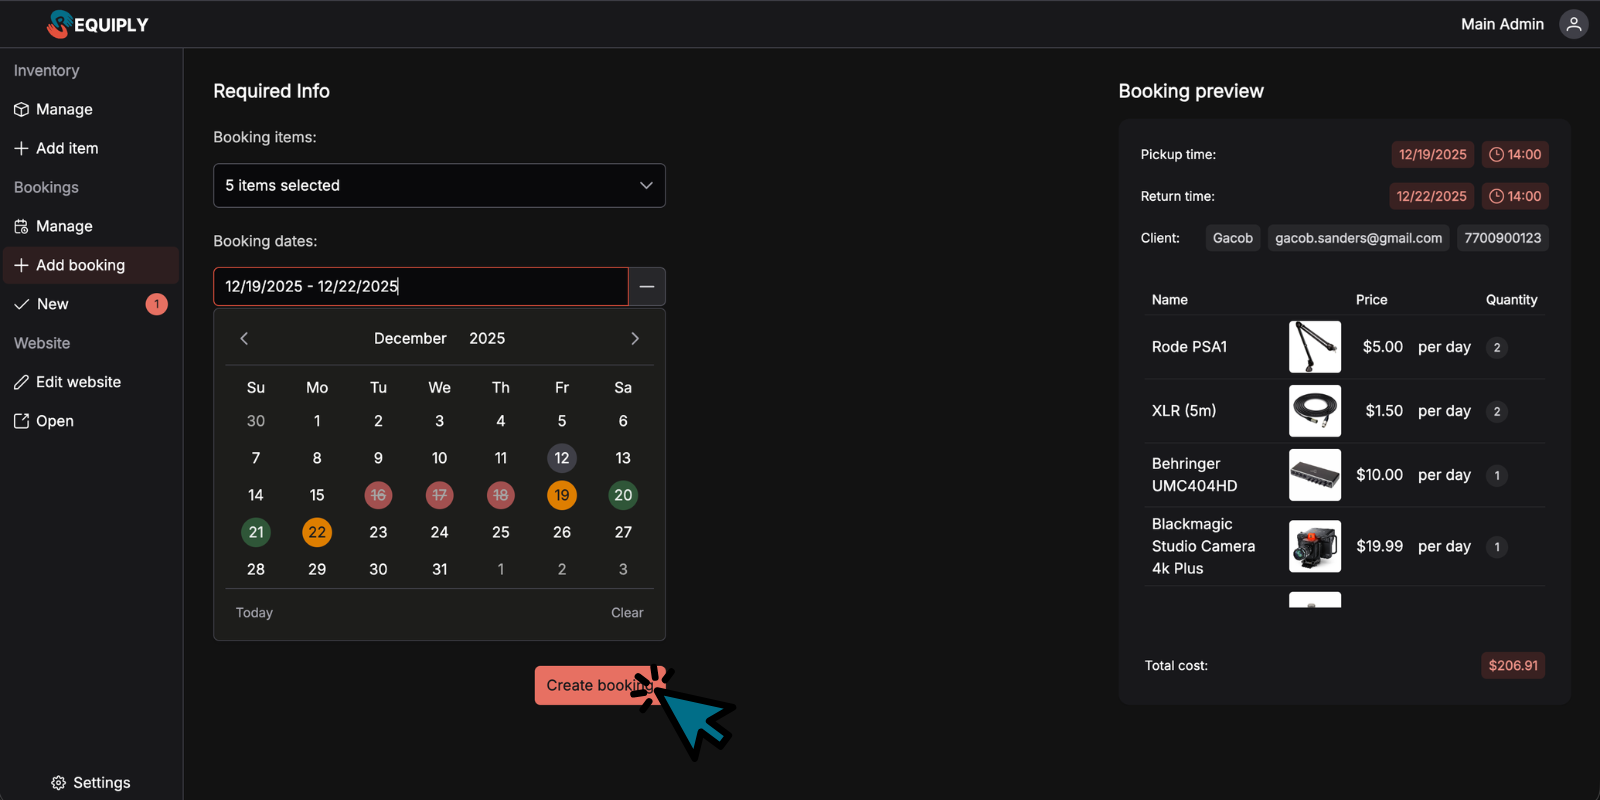Click the $19.99 price value
The width and height of the screenshot is (1600, 800).
click(x=1380, y=546)
